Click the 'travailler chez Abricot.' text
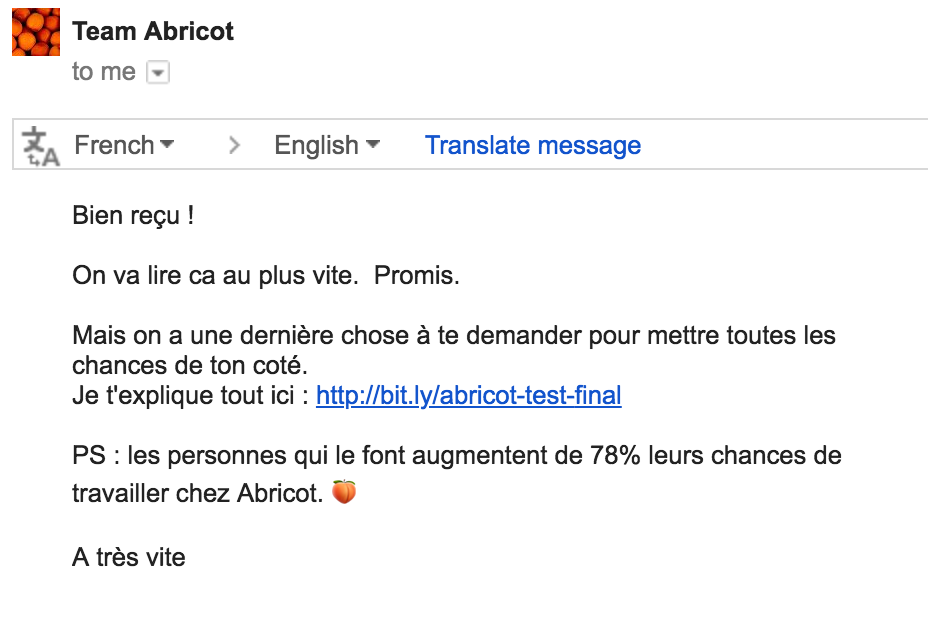 [x=198, y=493]
